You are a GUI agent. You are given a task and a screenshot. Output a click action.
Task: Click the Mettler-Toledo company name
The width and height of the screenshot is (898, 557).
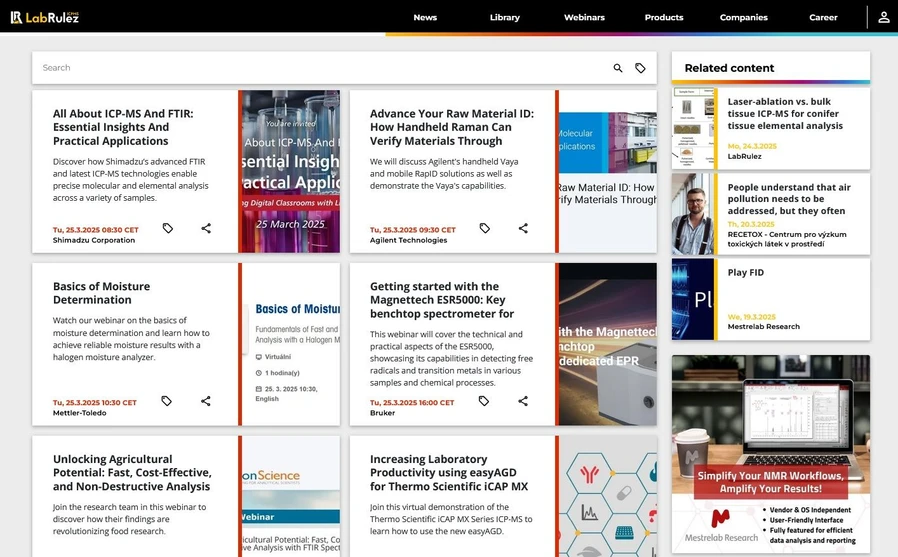tap(80, 413)
